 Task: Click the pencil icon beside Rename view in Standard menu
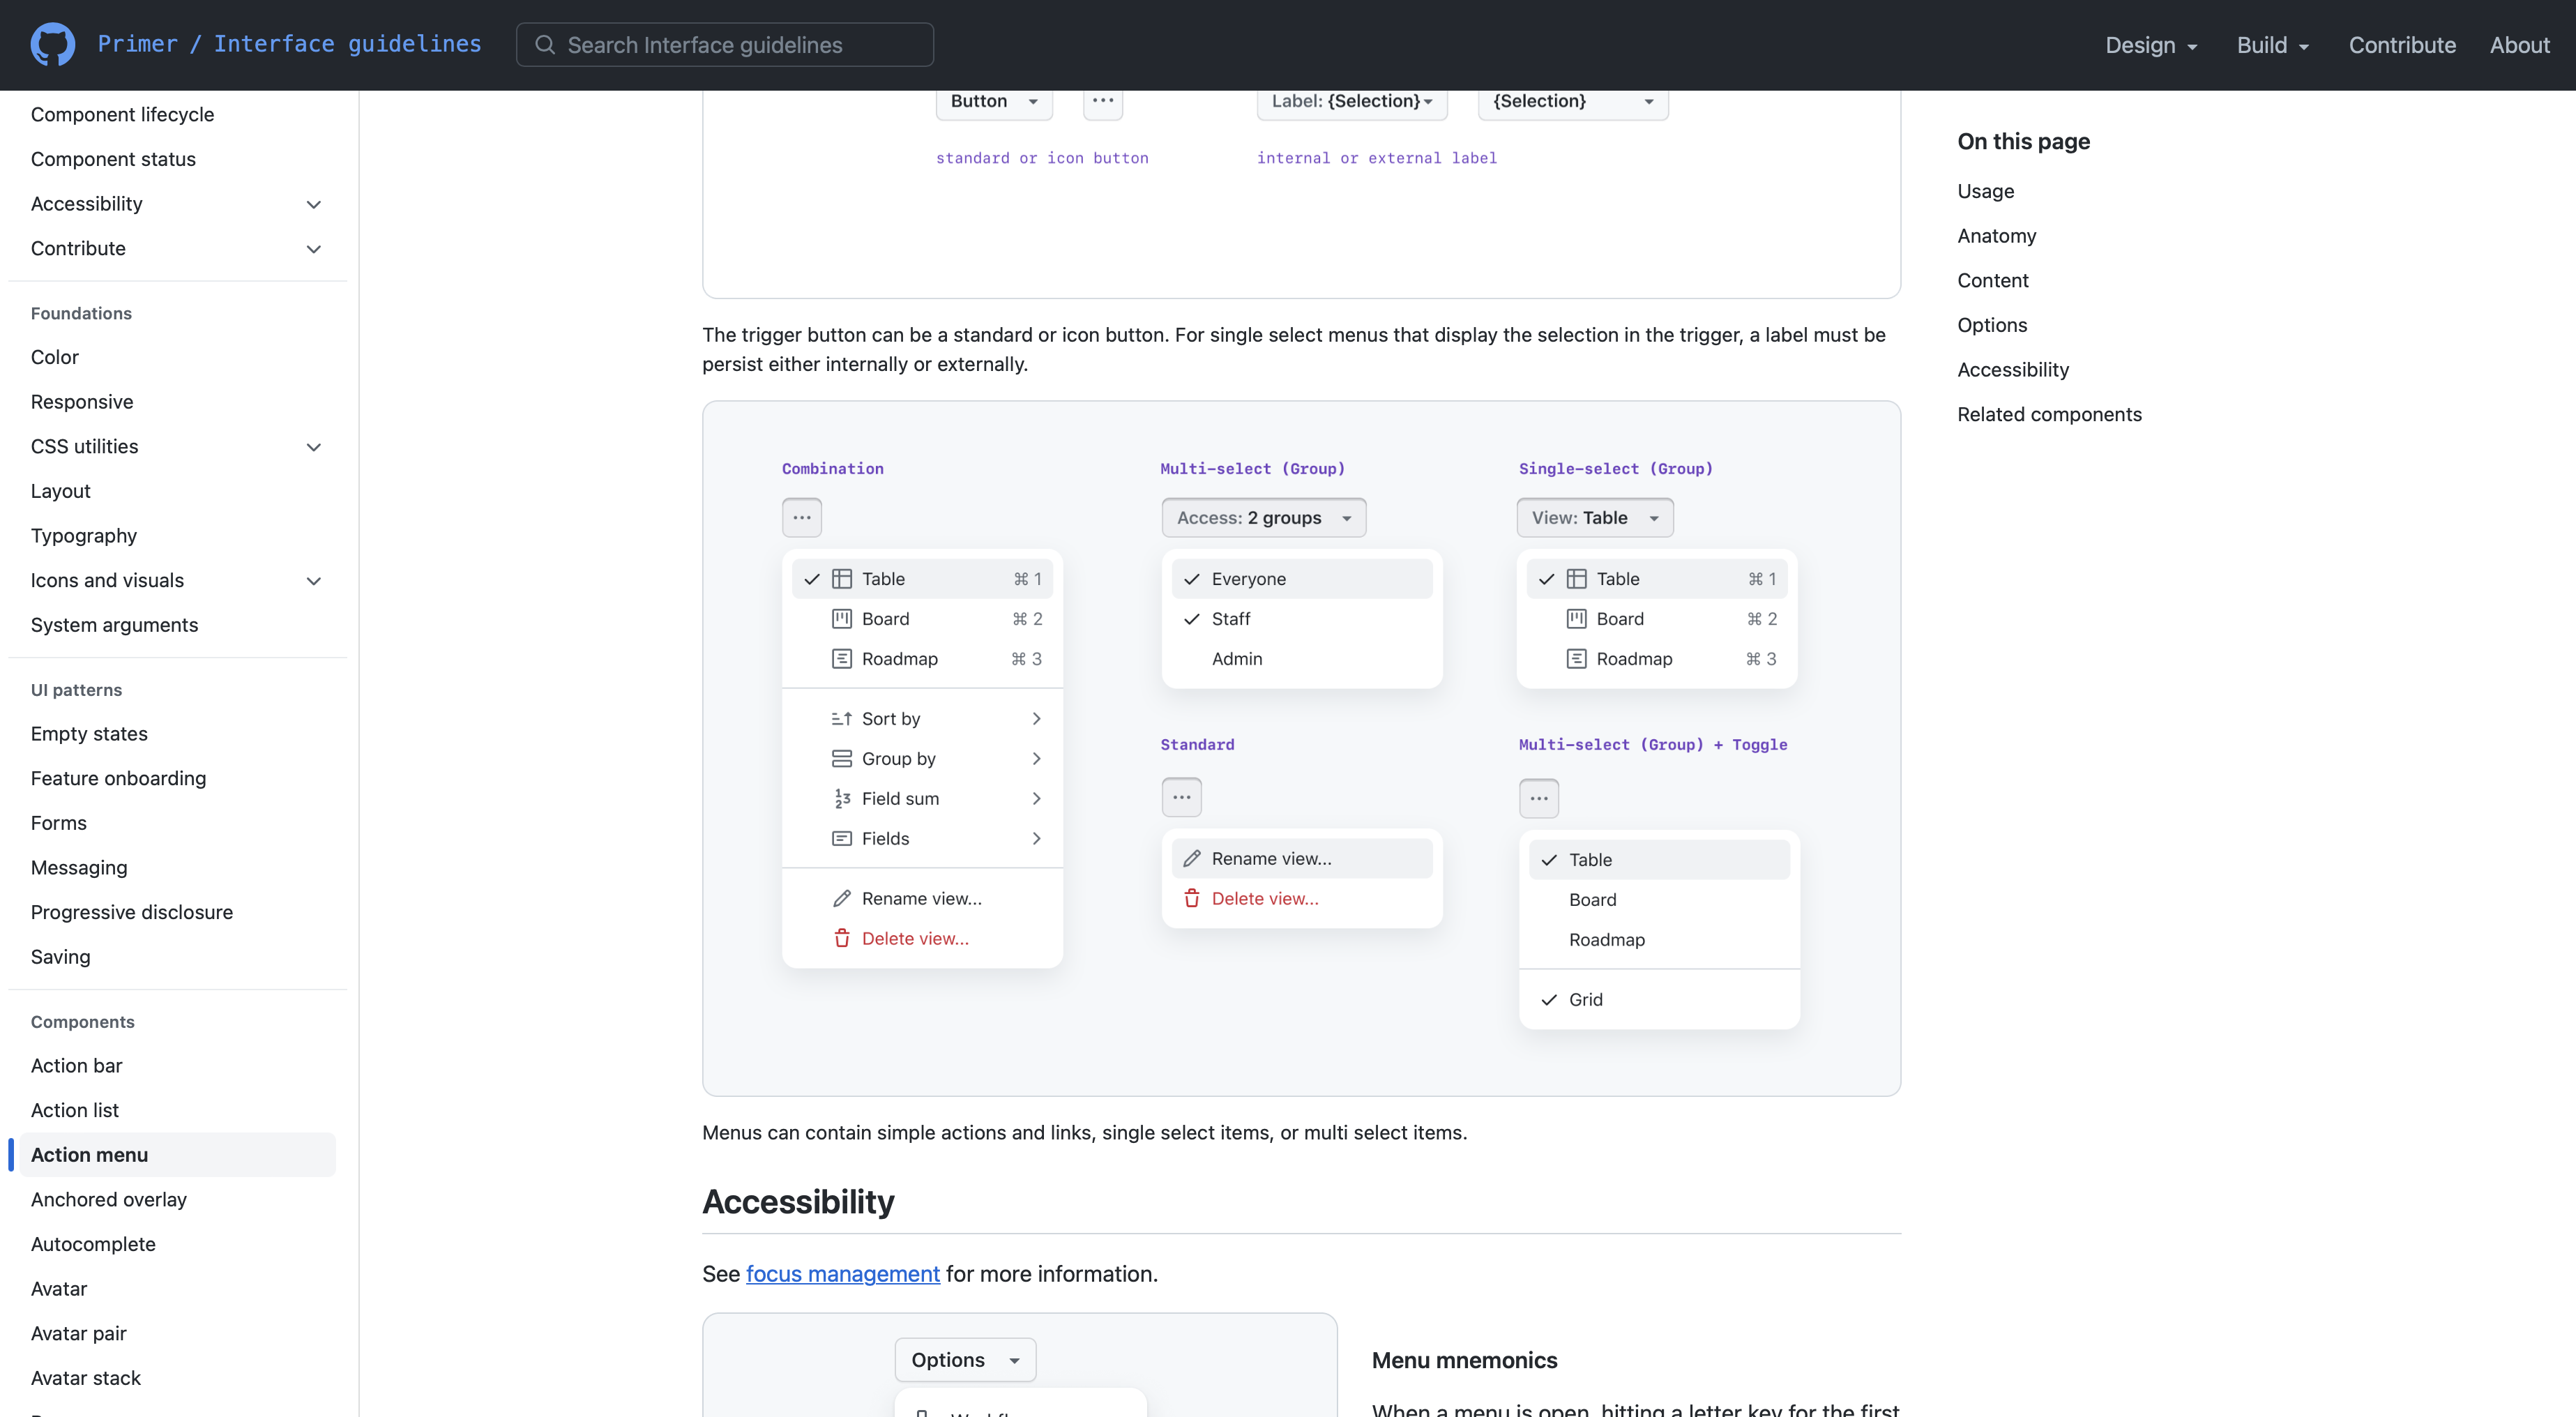[x=1191, y=859]
